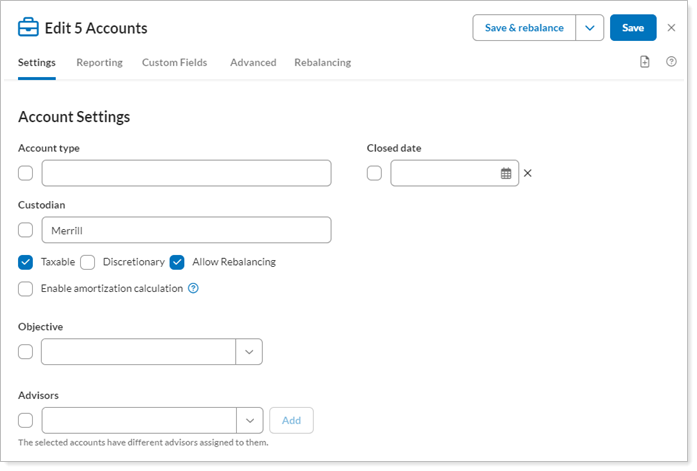The height and width of the screenshot is (471, 697).
Task: Open the Closed date calendar picker
Action: (506, 173)
